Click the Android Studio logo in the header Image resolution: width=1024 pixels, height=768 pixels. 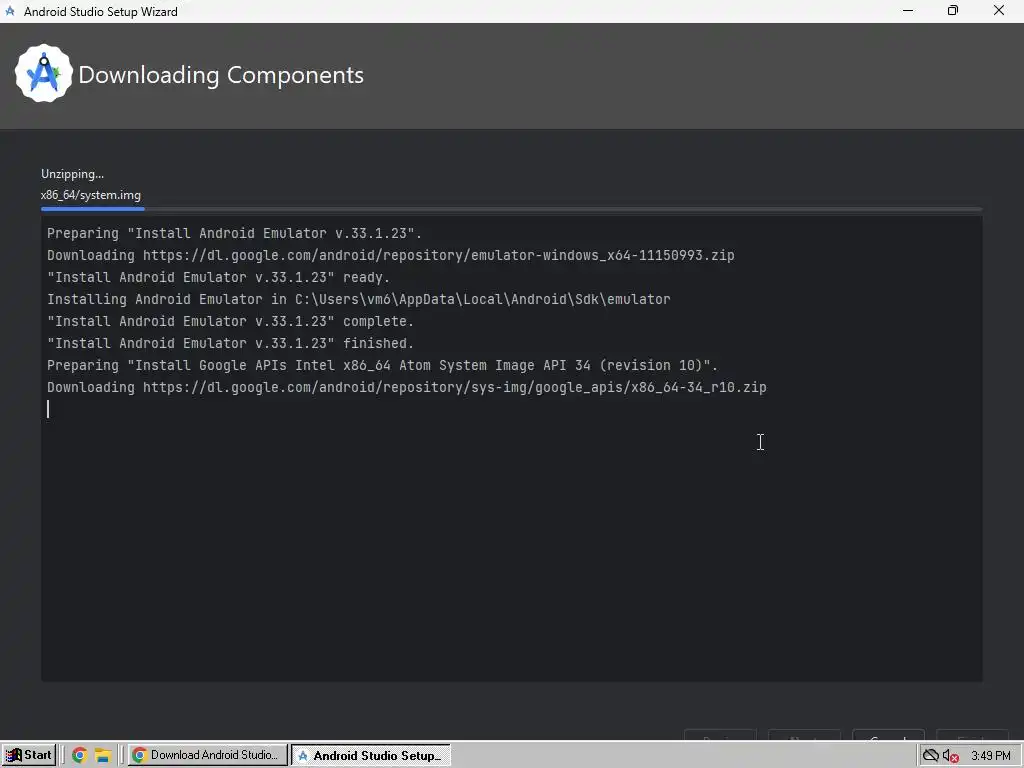click(44, 73)
